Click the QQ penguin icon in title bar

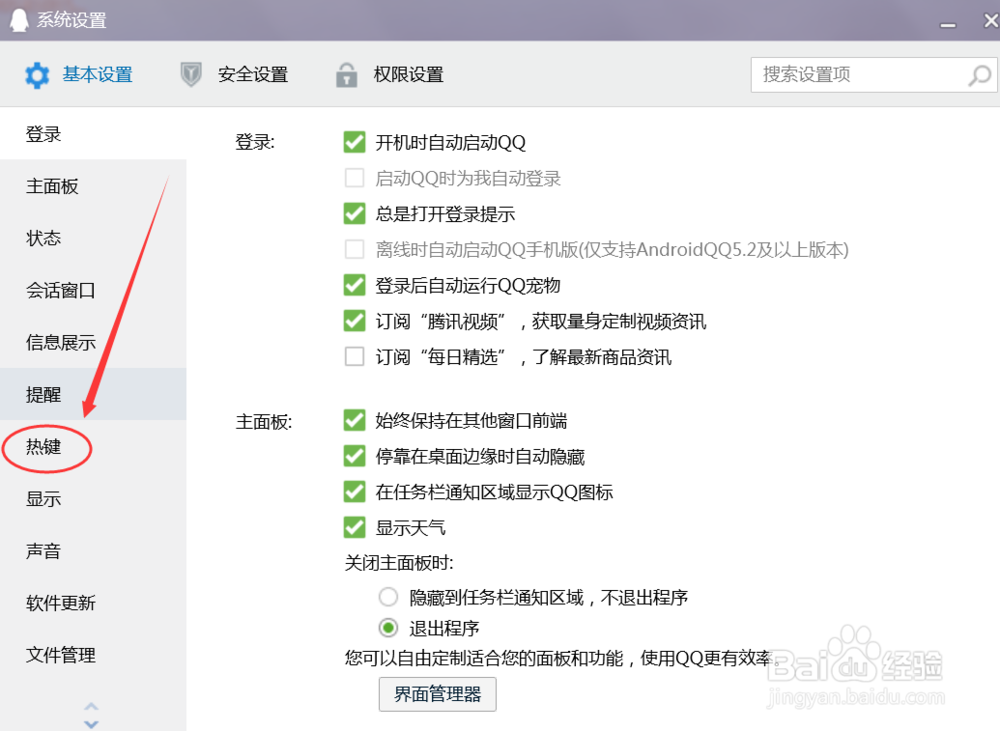(x=18, y=19)
